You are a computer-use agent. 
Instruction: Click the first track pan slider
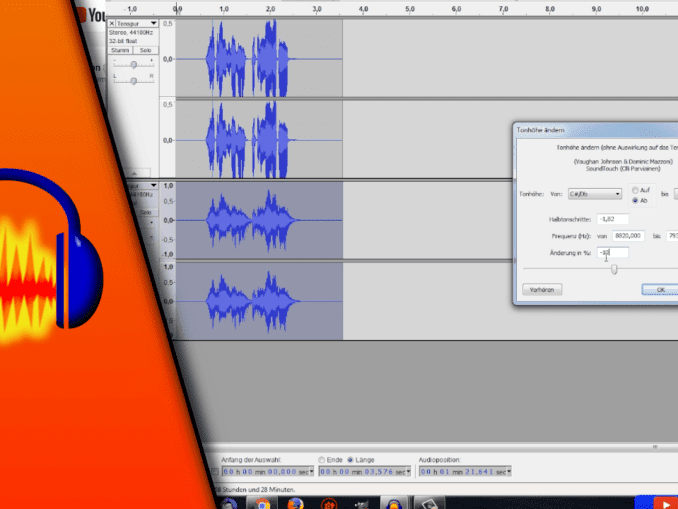coord(132,79)
